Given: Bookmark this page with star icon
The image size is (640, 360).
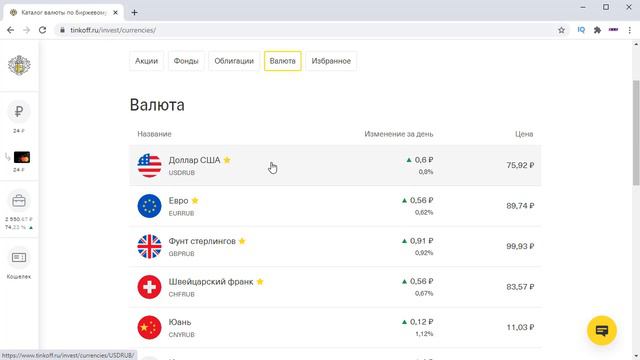Looking at the screenshot, I should click(562, 30).
